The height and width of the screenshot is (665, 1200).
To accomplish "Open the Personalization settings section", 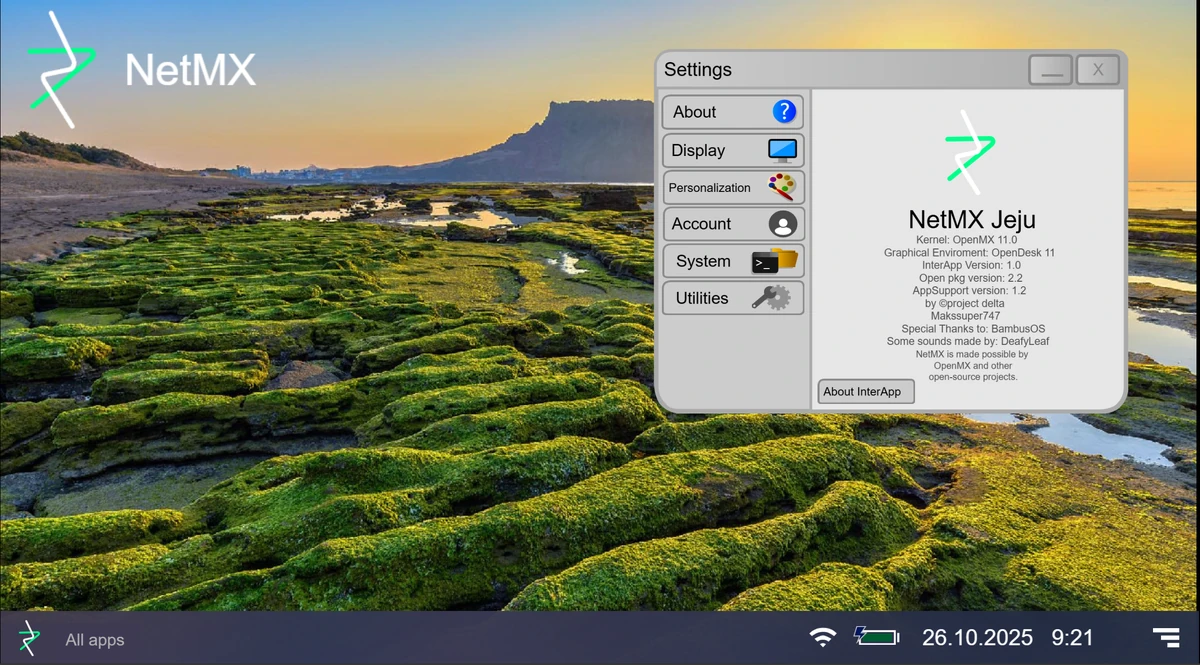I will pyautogui.click(x=710, y=187).
